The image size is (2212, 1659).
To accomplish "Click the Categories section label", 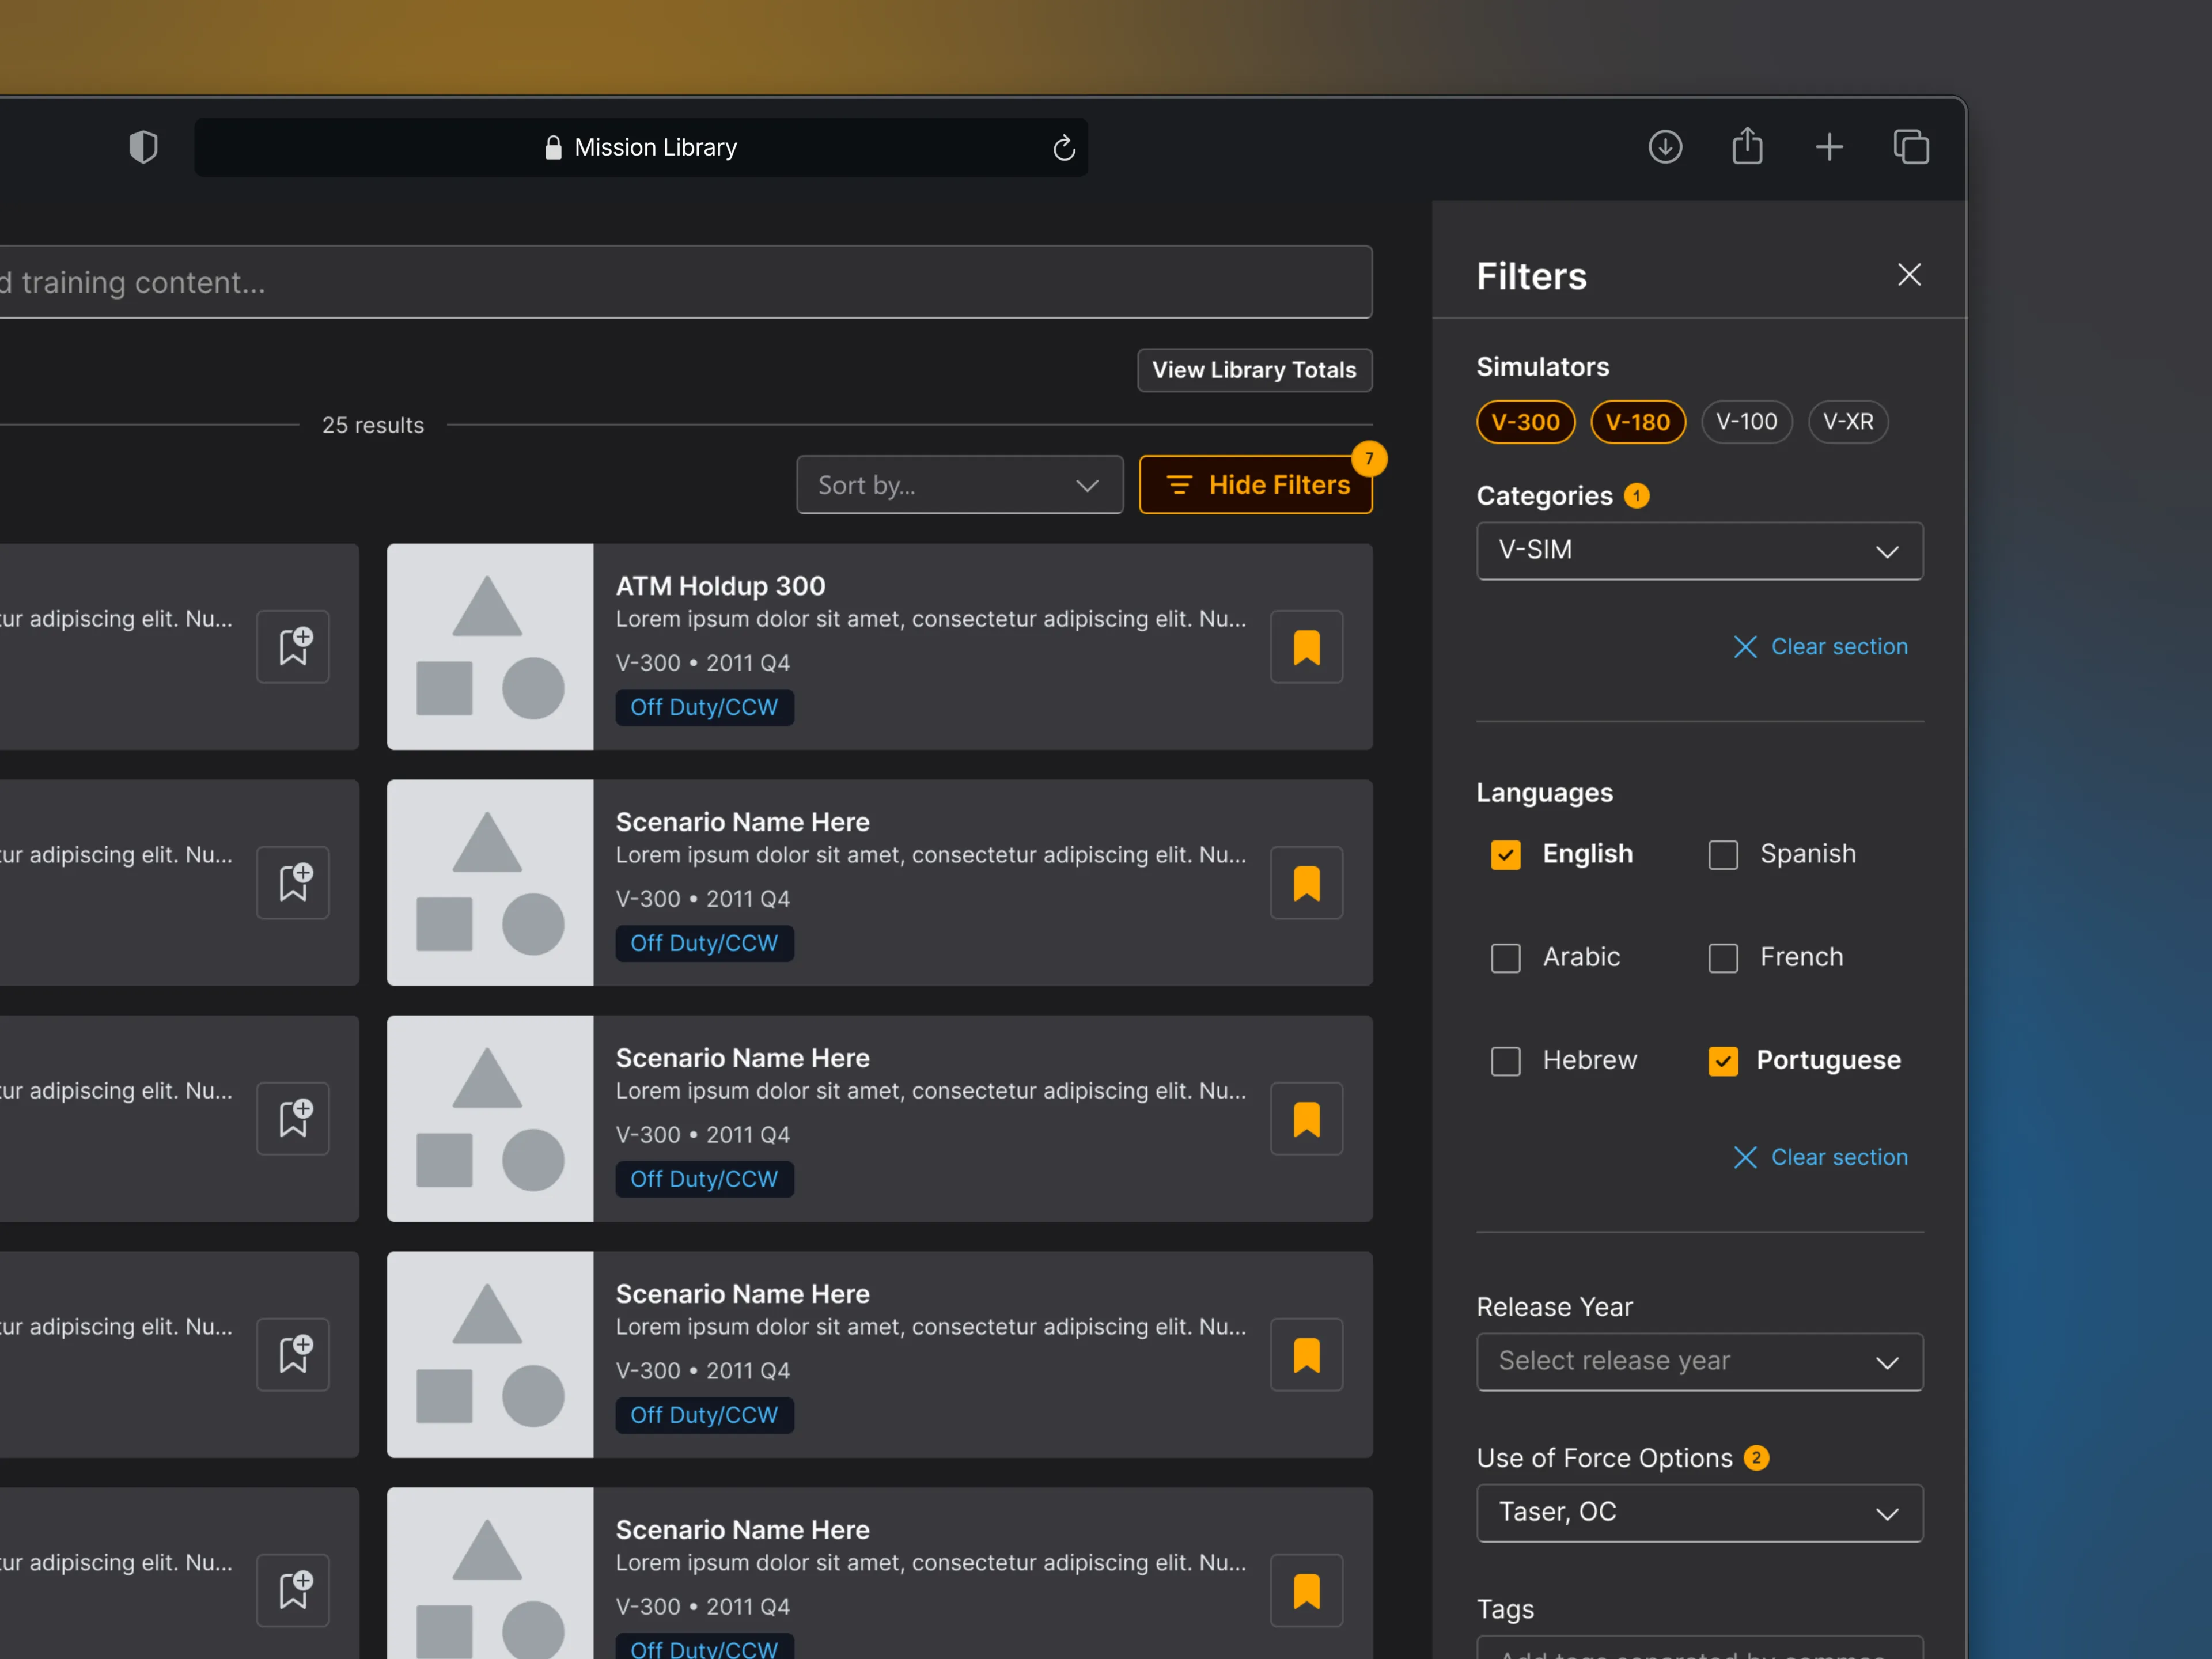I will coord(1545,496).
